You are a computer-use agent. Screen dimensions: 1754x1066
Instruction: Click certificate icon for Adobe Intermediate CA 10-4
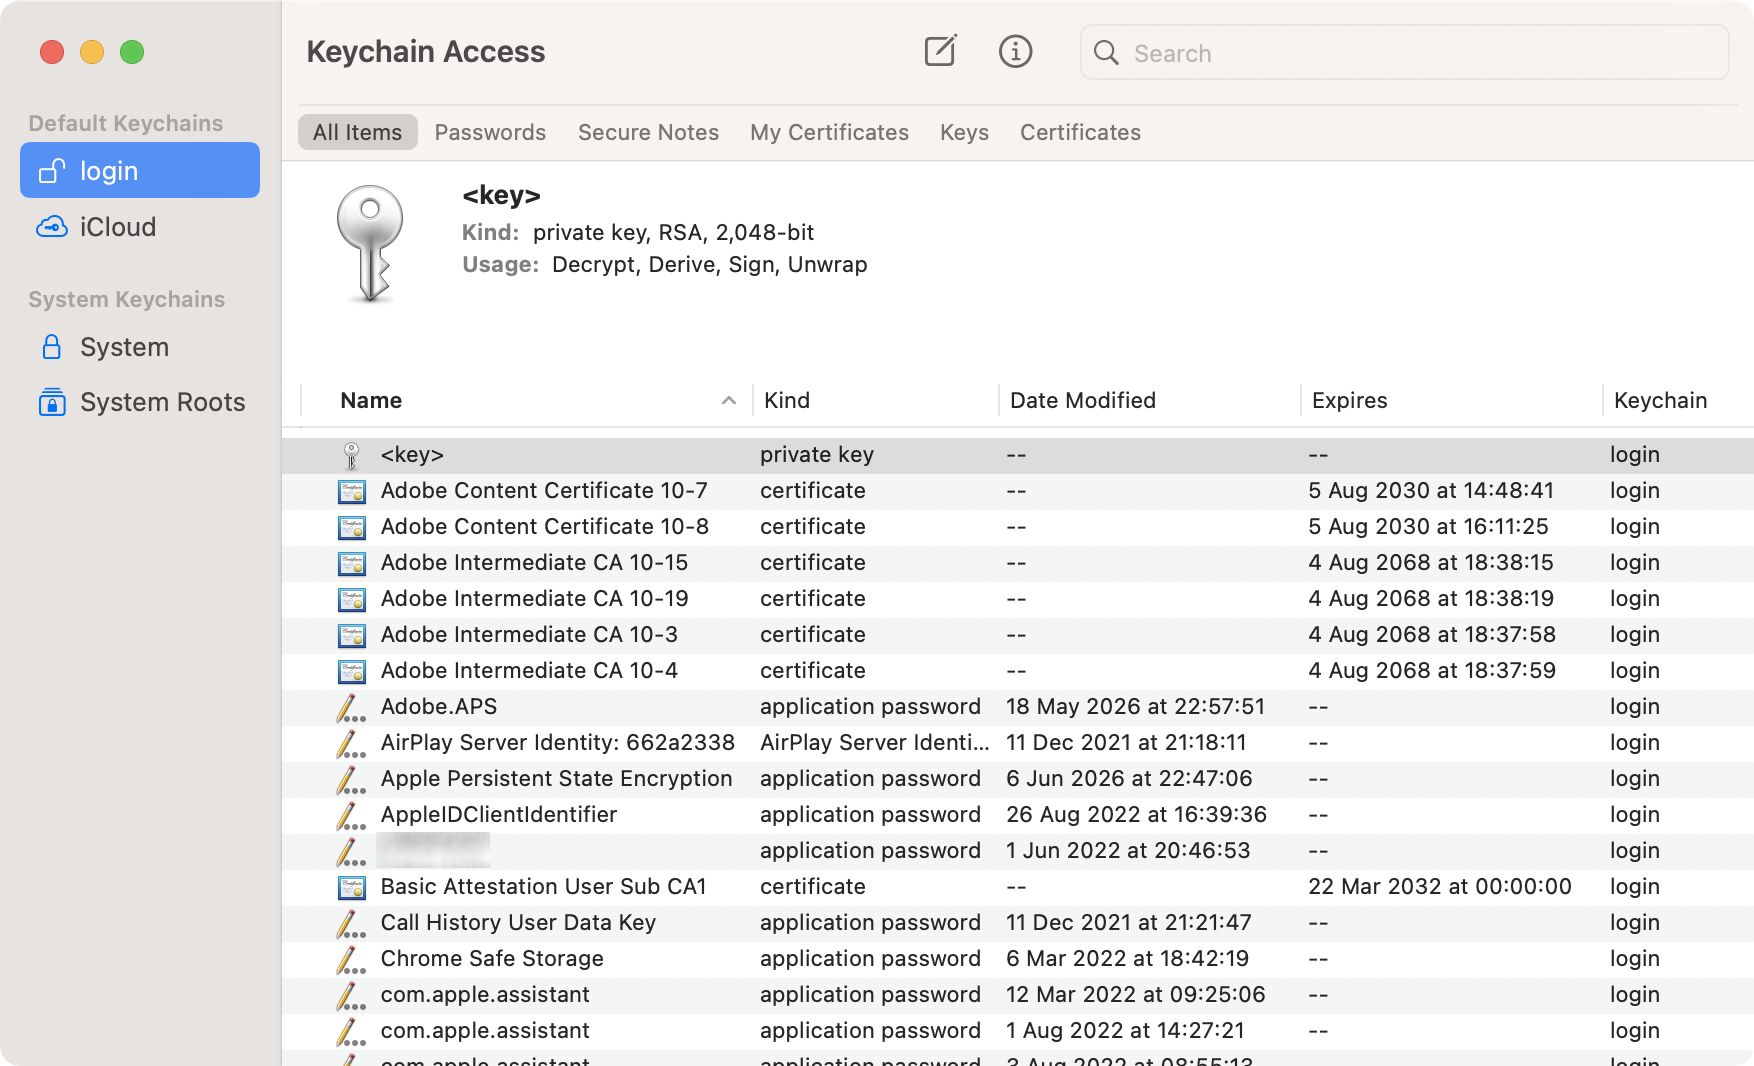pos(352,671)
